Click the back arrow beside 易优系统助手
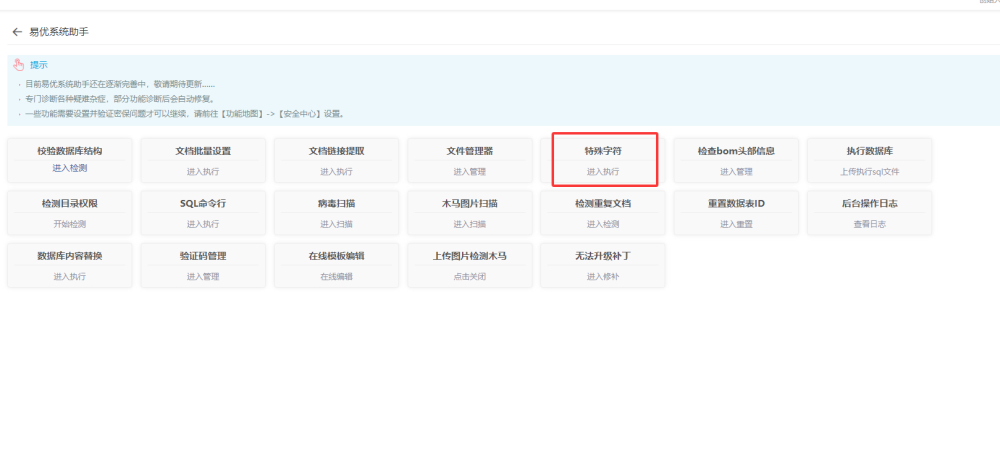The image size is (1000, 453). pyautogui.click(x=17, y=32)
